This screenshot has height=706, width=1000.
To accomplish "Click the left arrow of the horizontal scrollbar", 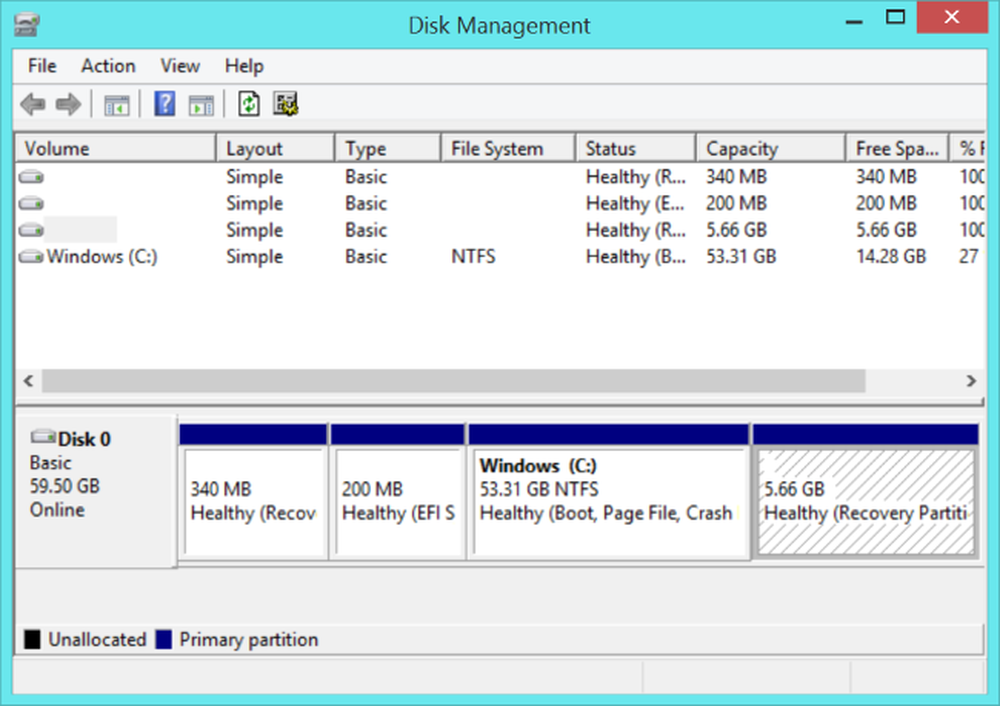I will (x=28, y=381).
